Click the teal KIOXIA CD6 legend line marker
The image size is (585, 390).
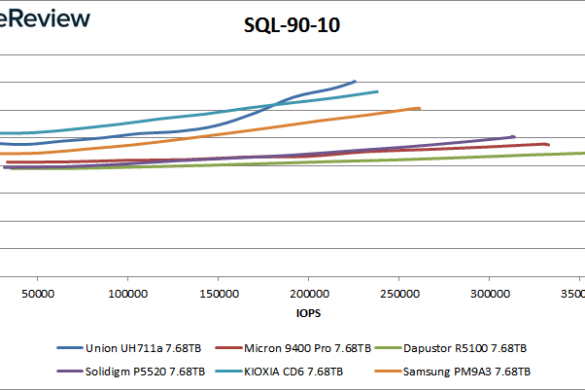tap(228, 372)
